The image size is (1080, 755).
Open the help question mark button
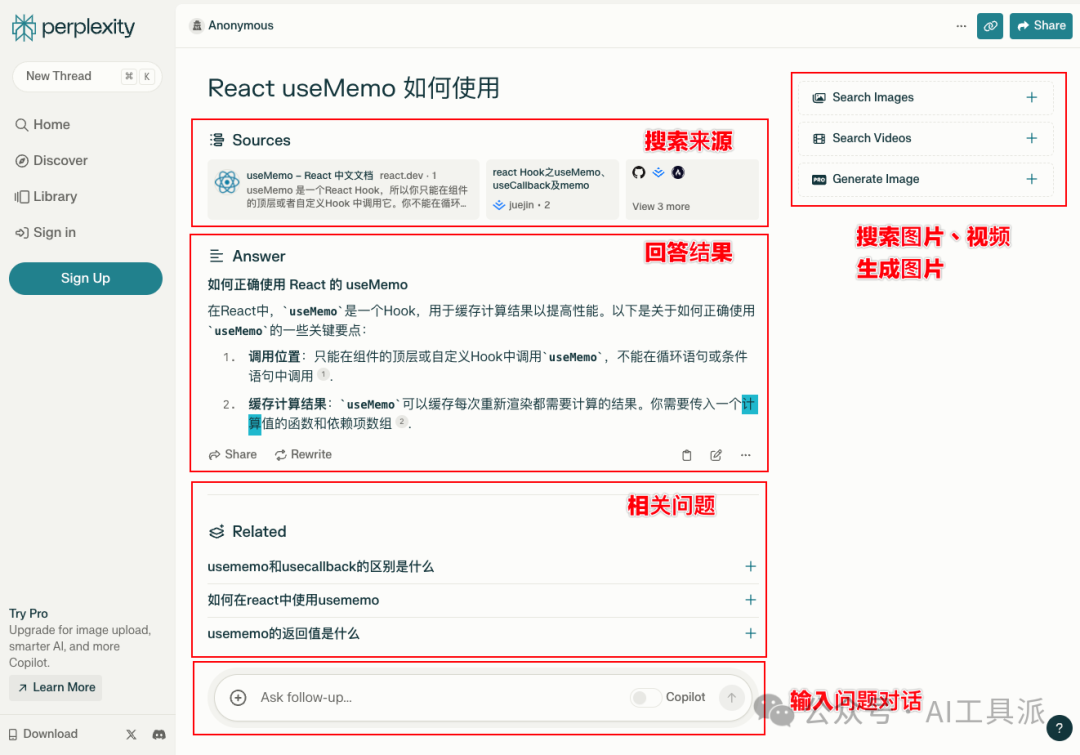click(x=1059, y=728)
